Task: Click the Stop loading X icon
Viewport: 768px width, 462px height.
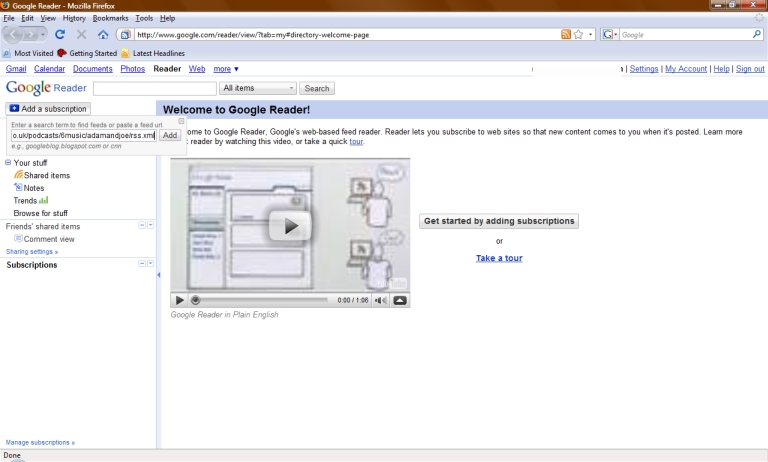Action: click(81, 34)
